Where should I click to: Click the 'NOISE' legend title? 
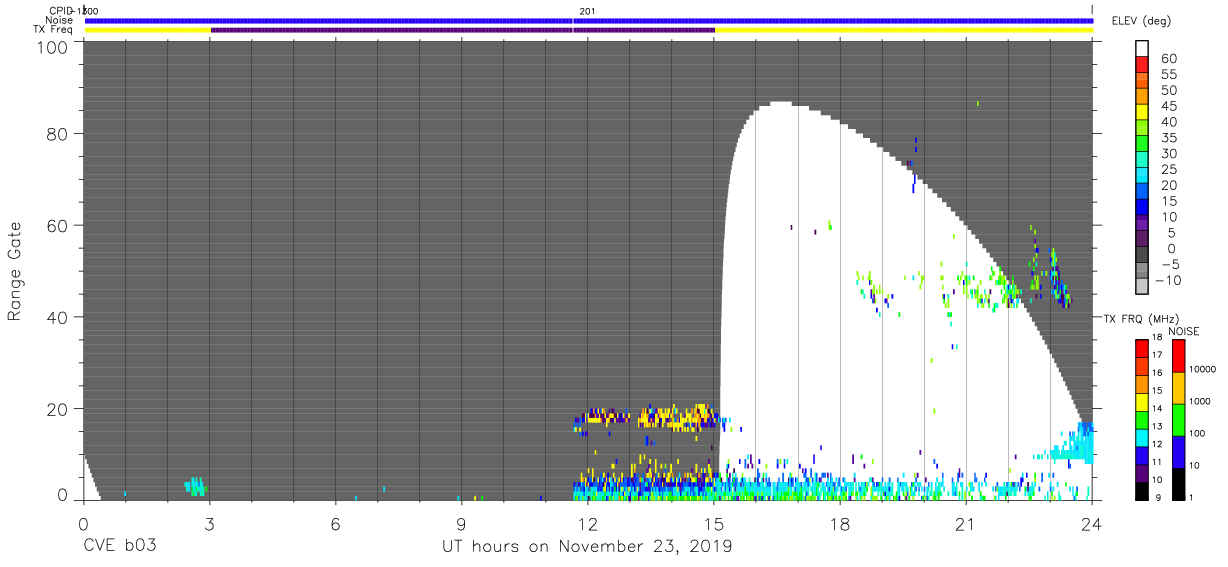[1184, 331]
